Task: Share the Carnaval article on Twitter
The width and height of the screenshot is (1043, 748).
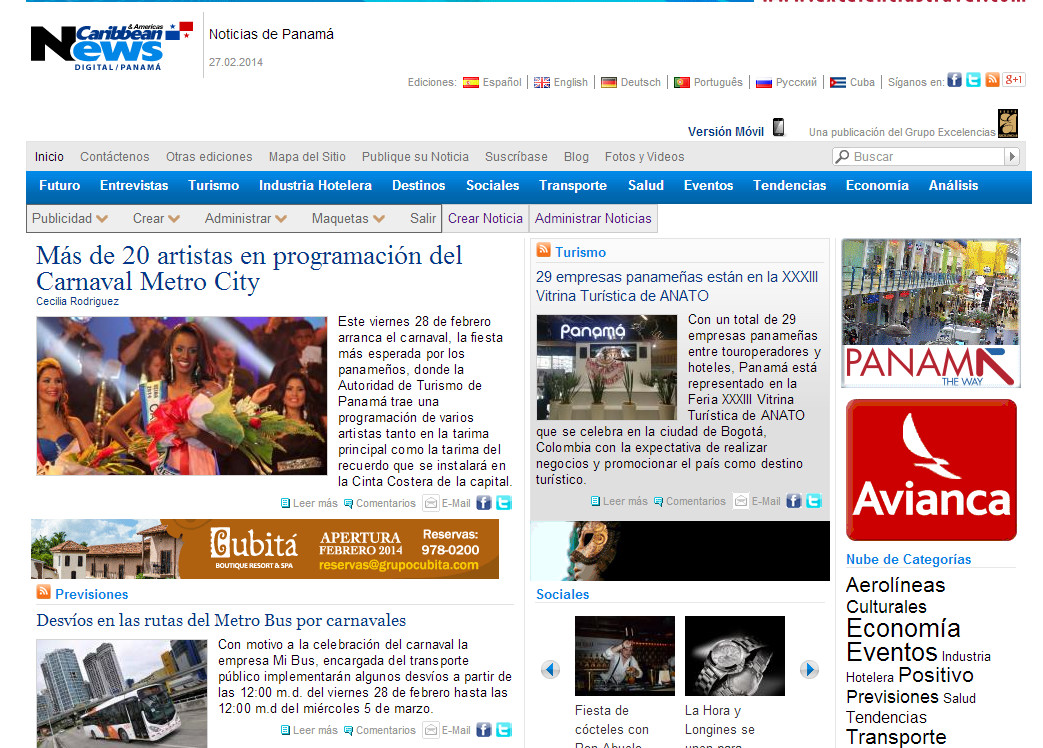Action: (x=504, y=503)
